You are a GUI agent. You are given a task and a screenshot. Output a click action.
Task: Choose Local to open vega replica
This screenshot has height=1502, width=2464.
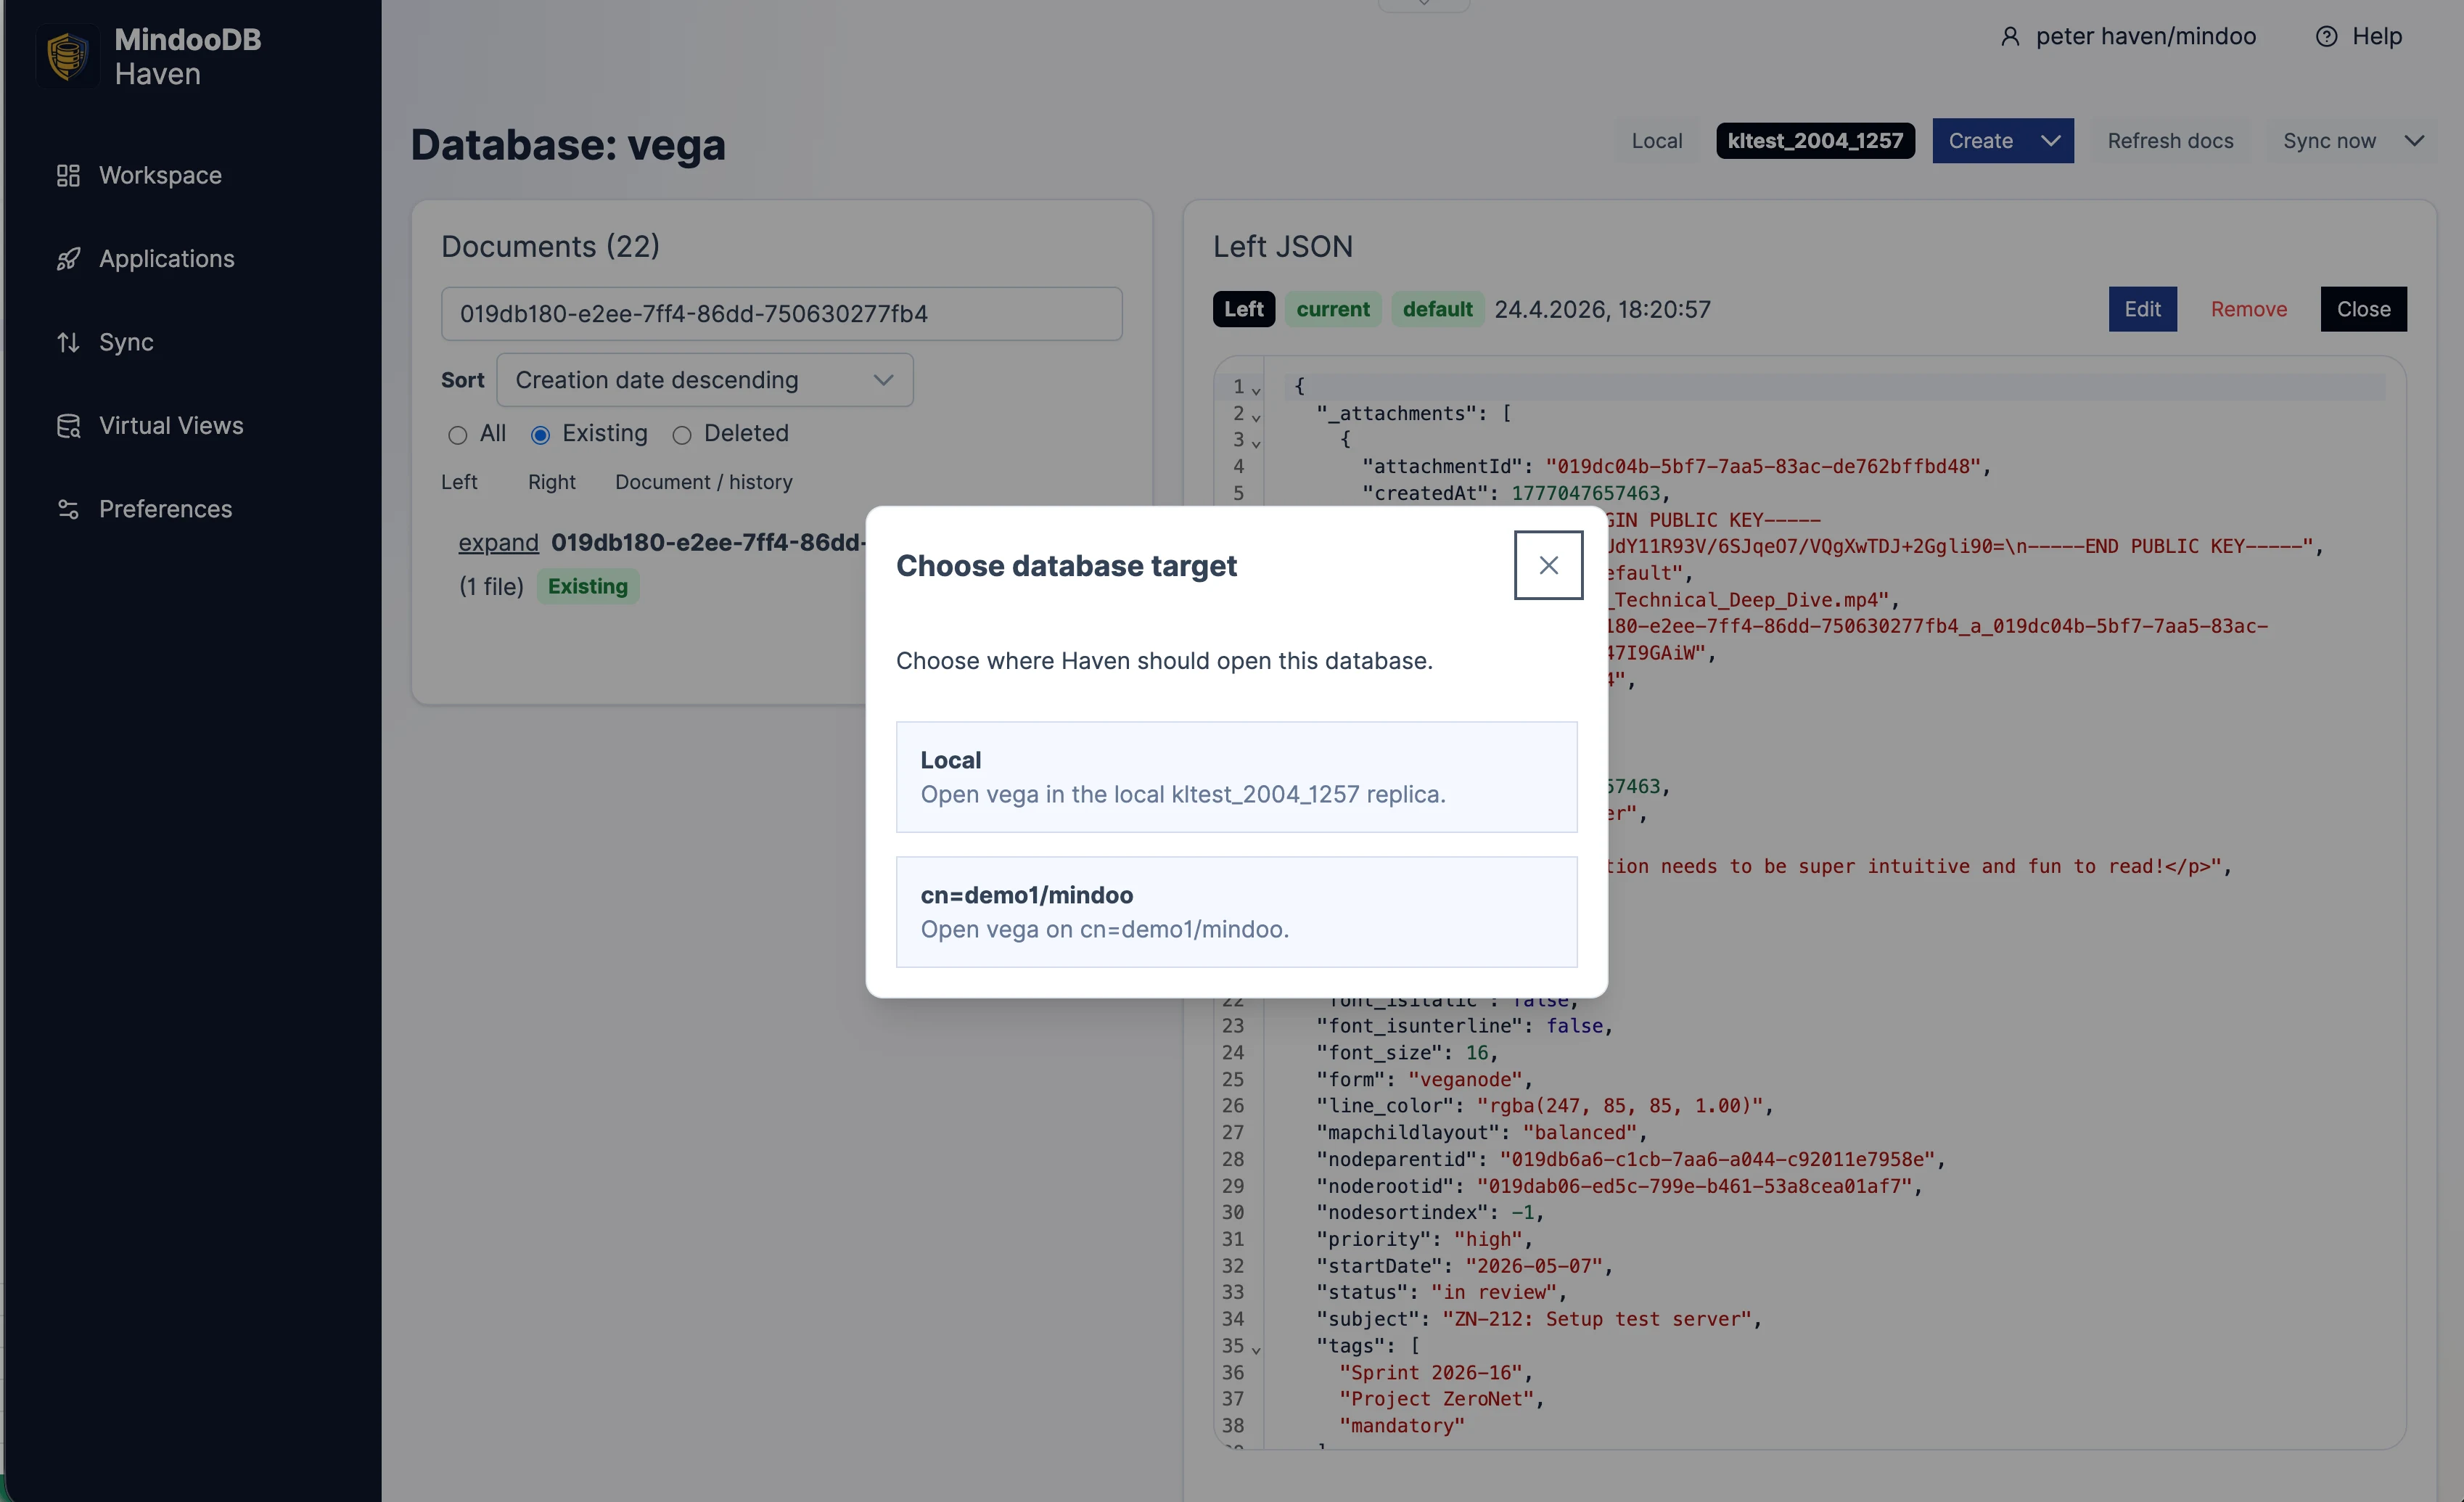pos(1236,777)
